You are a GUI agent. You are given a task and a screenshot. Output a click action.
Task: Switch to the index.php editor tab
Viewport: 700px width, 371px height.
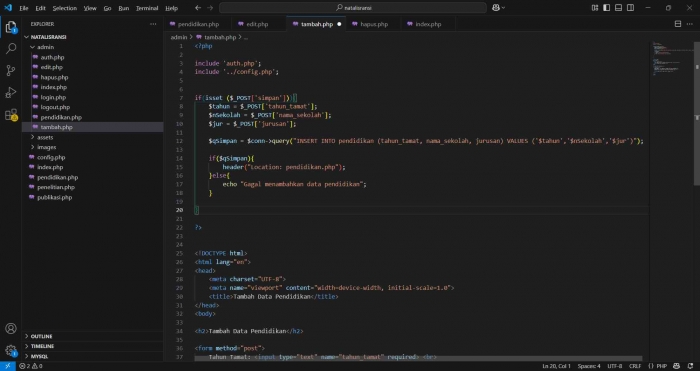[428, 24]
